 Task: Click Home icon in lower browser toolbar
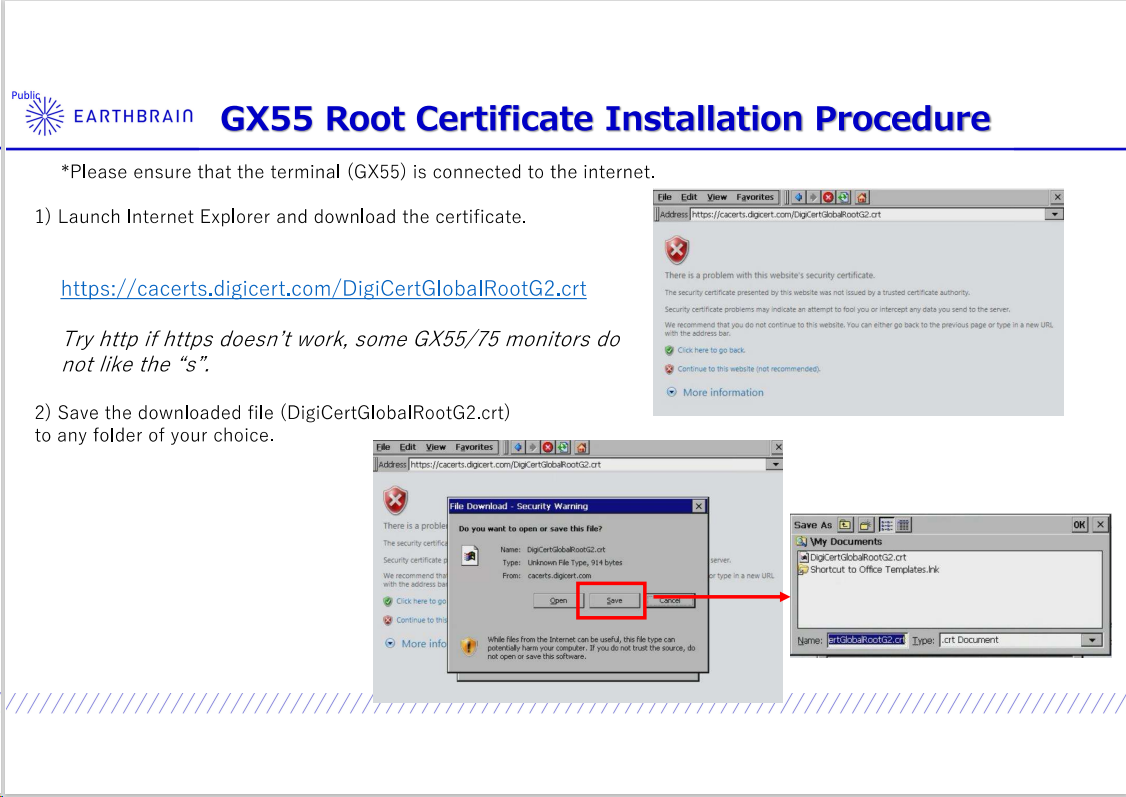[x=582, y=447]
